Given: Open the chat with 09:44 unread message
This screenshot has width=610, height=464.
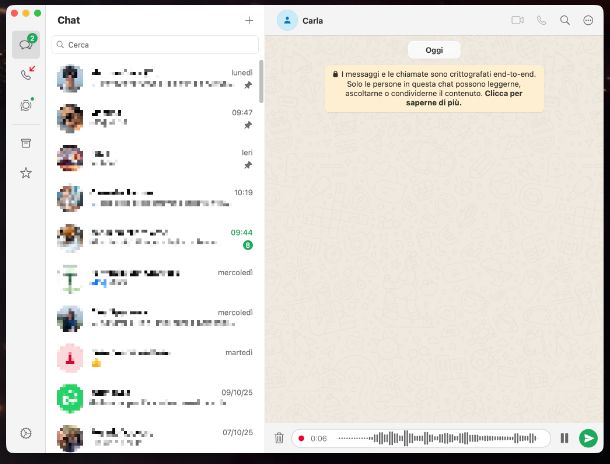Looking at the screenshot, I should tap(155, 237).
